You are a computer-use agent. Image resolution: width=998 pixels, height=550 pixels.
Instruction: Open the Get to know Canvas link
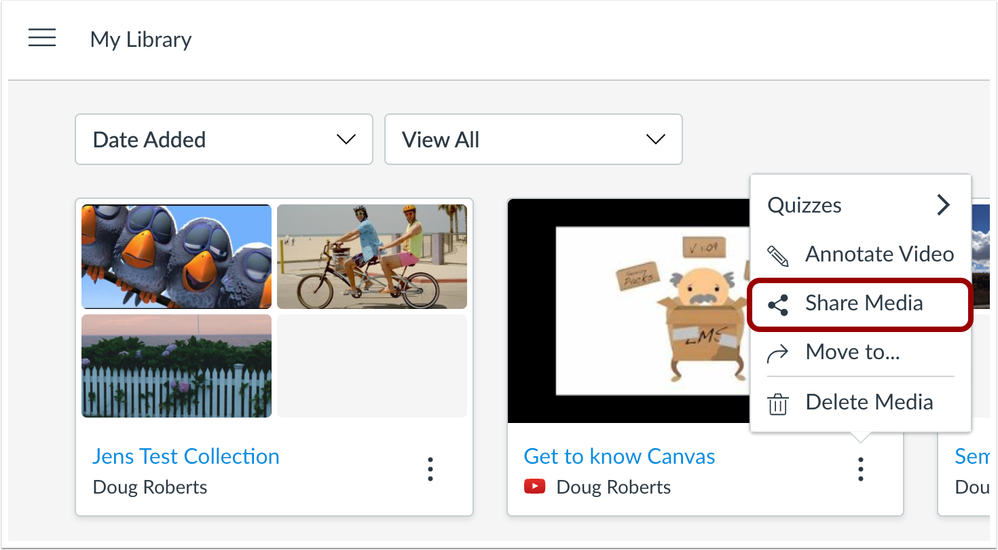pyautogui.click(x=619, y=457)
